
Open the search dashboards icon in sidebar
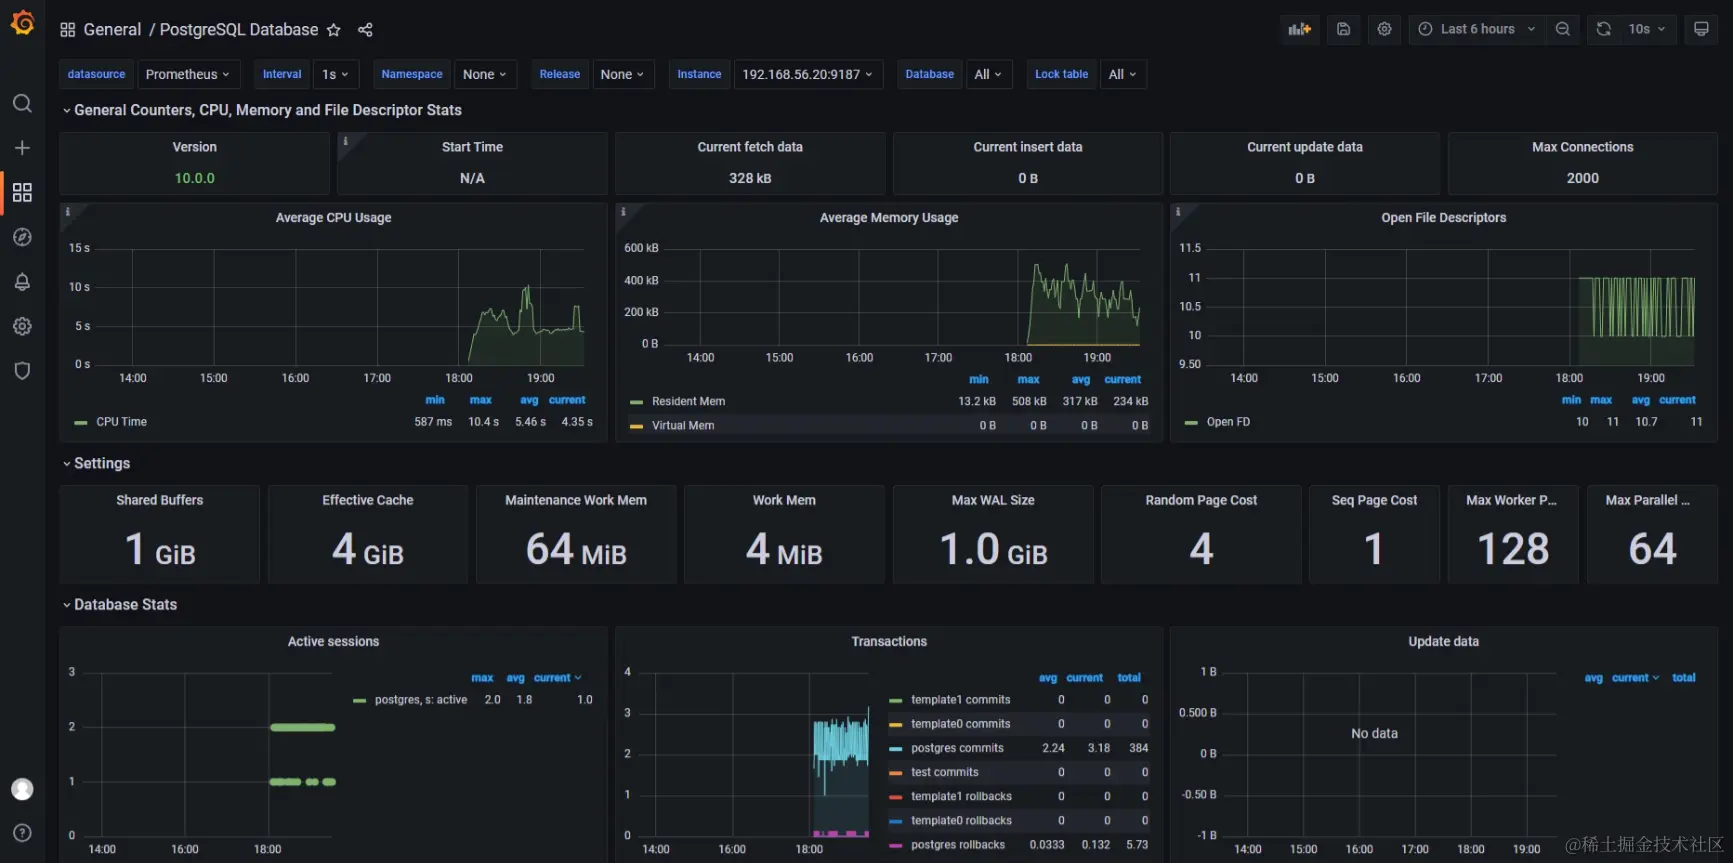[x=22, y=104]
